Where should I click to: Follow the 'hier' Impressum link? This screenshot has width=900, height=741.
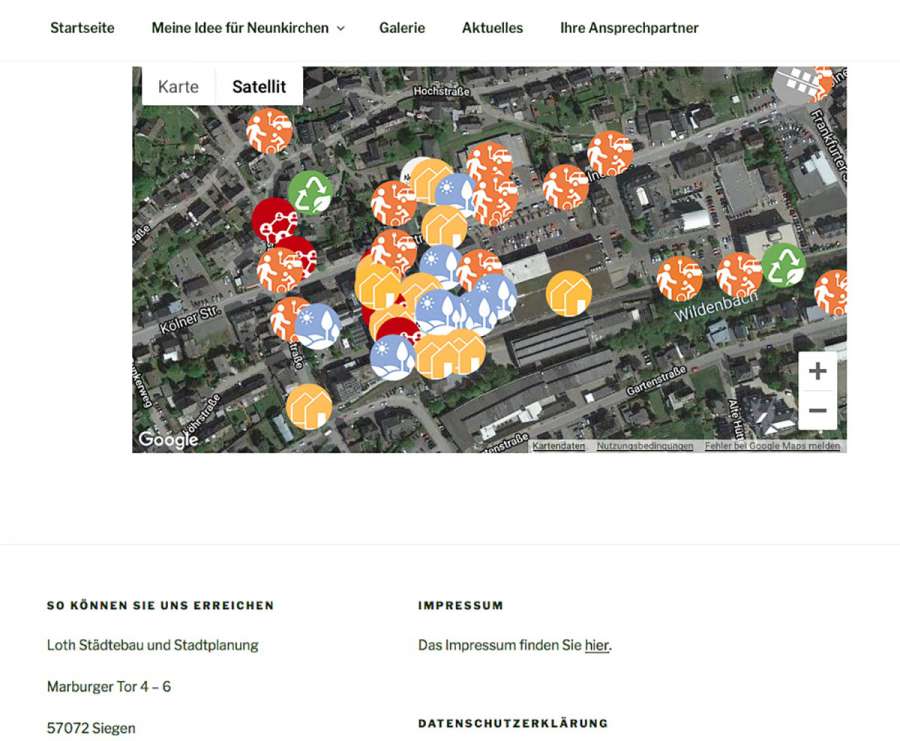coord(596,646)
